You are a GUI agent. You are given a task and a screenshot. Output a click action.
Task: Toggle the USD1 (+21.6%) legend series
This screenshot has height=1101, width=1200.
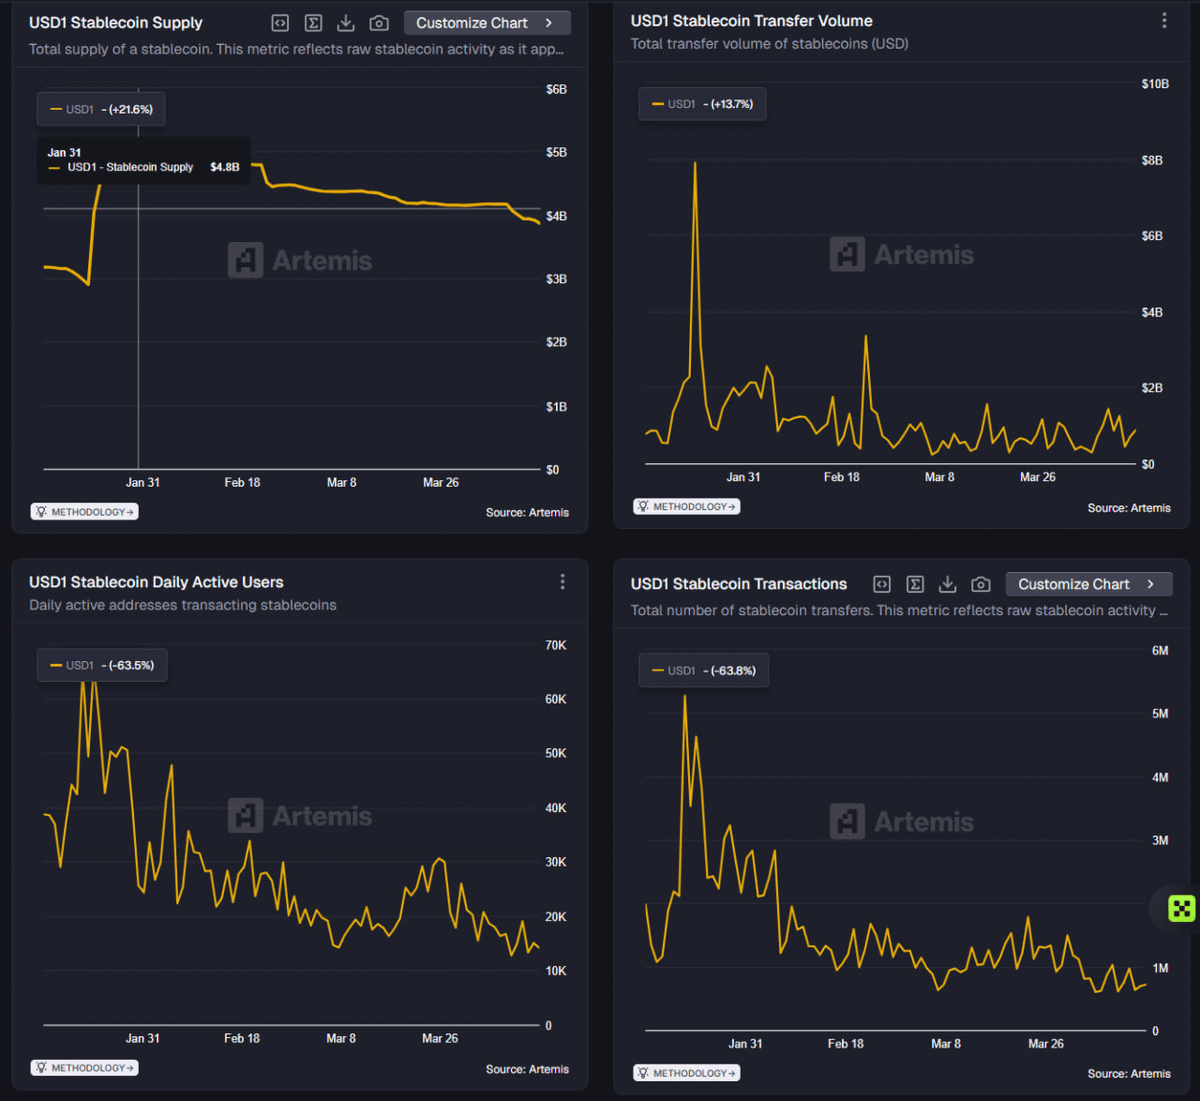(x=101, y=109)
